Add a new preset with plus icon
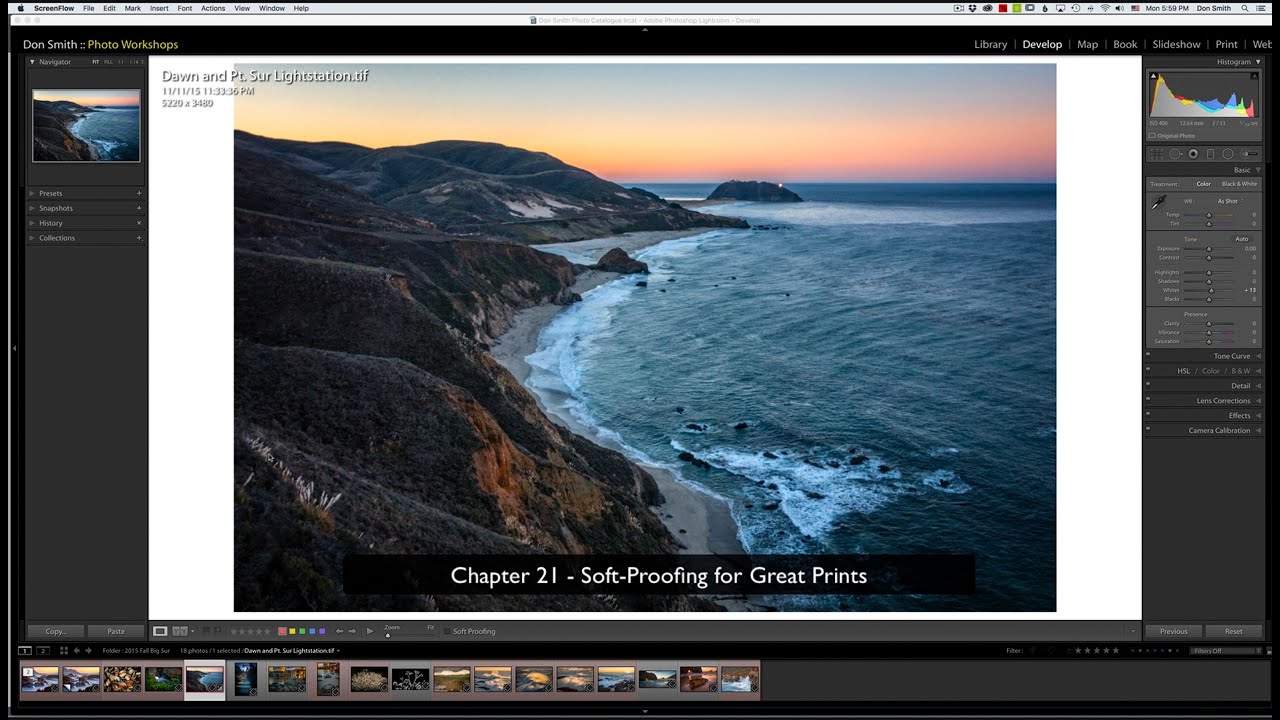 click(139, 193)
